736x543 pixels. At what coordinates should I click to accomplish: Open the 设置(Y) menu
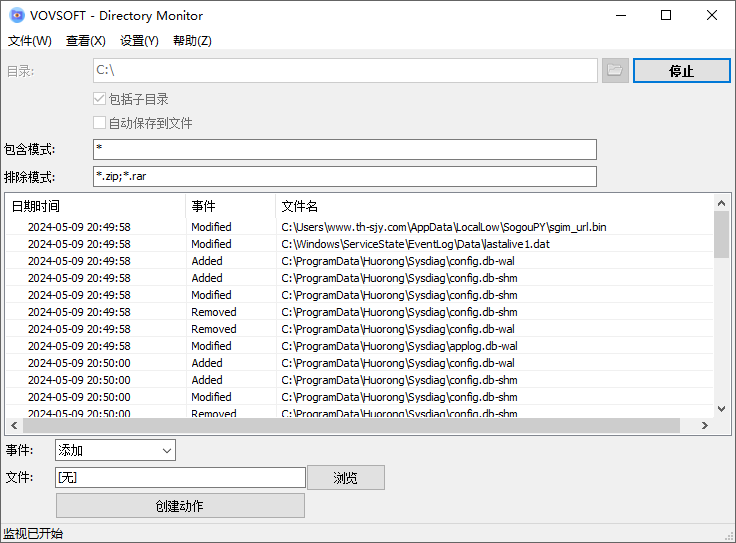click(139, 41)
